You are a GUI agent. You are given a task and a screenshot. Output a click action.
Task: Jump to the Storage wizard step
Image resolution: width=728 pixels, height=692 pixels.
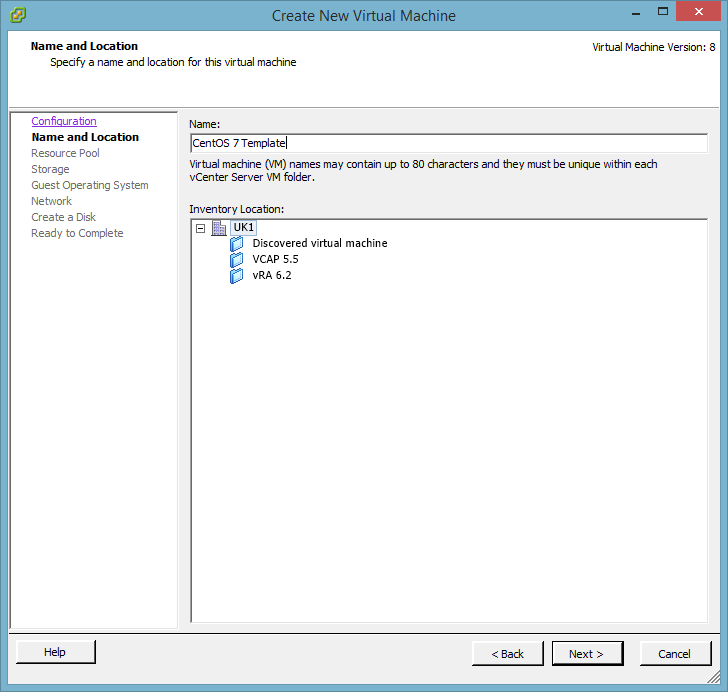pos(50,169)
